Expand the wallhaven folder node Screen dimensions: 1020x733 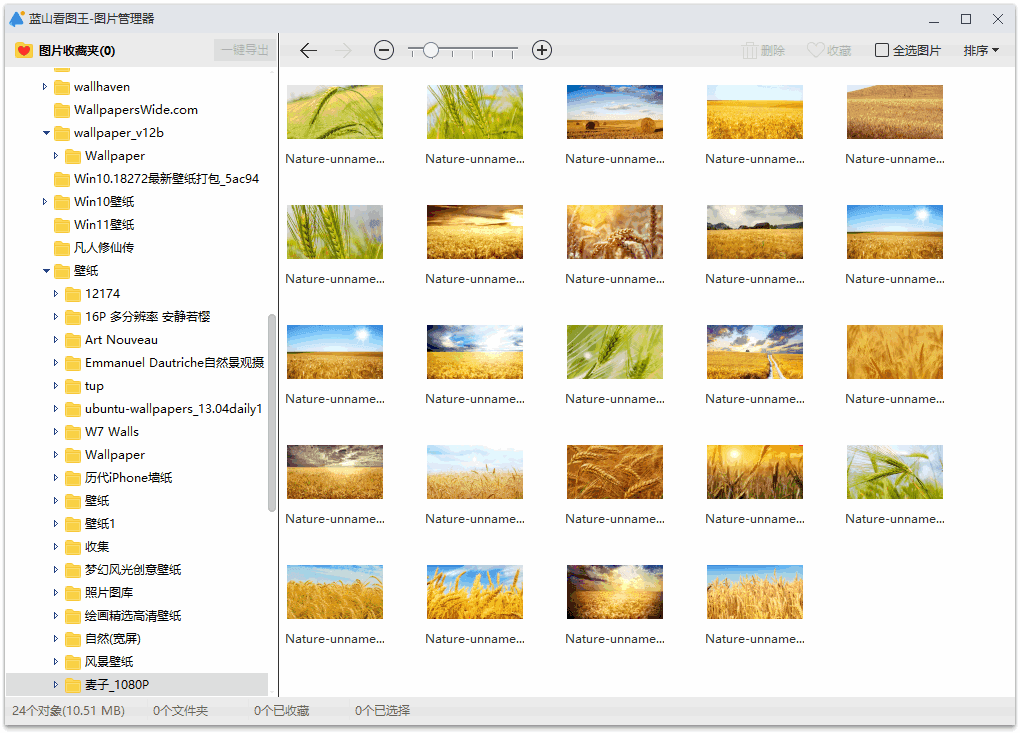point(46,87)
